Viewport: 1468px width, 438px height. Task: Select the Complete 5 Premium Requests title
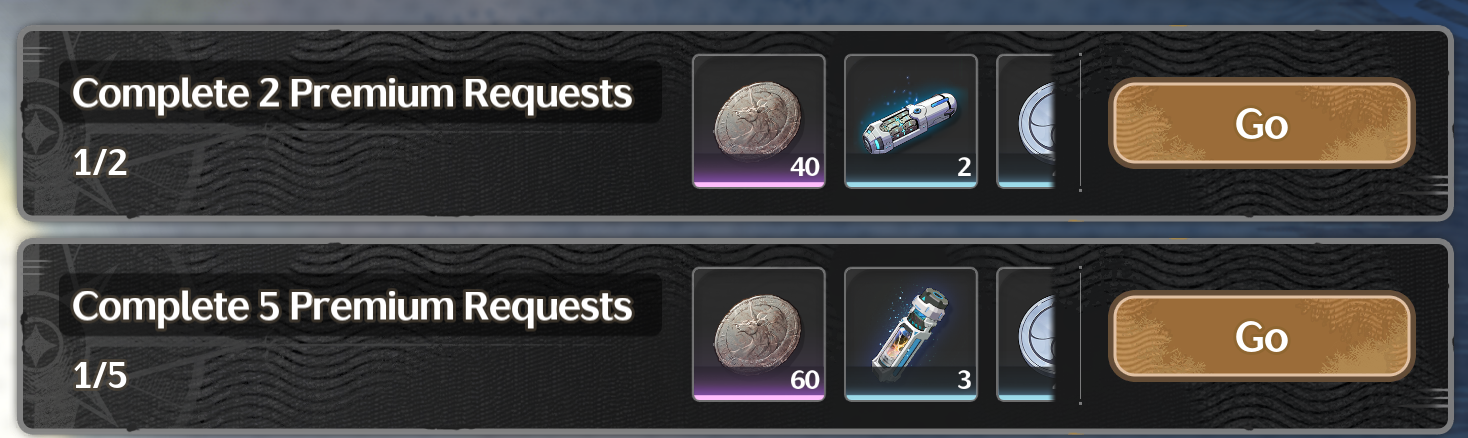click(352, 306)
